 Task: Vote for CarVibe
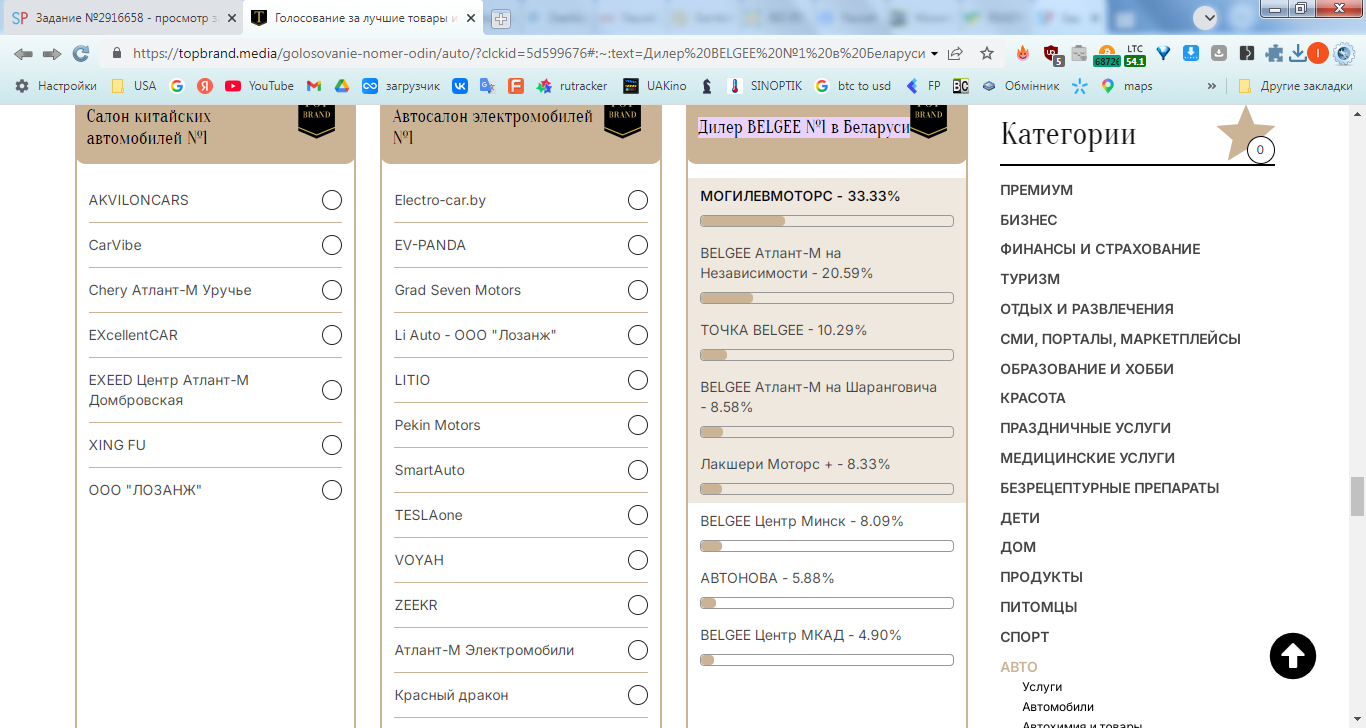tap(332, 245)
